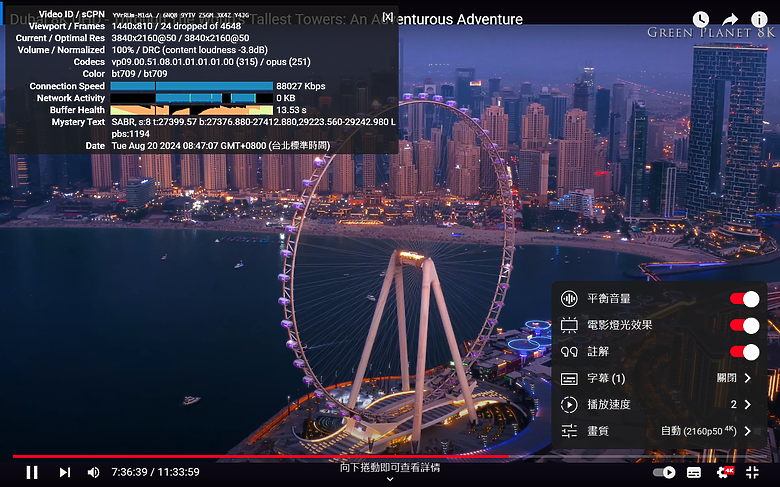
Task: Click the 3840x2160@50 resolution value
Action: (180, 38)
